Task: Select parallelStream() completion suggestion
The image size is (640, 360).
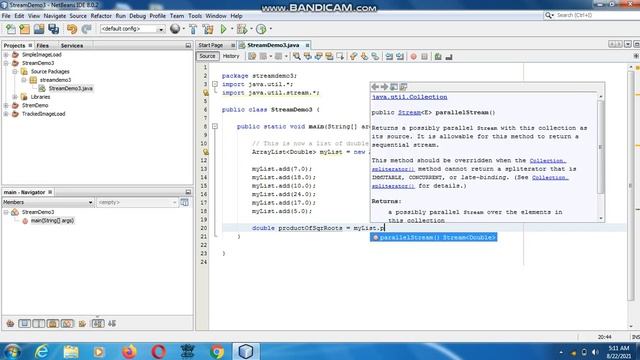Action: (x=433, y=238)
